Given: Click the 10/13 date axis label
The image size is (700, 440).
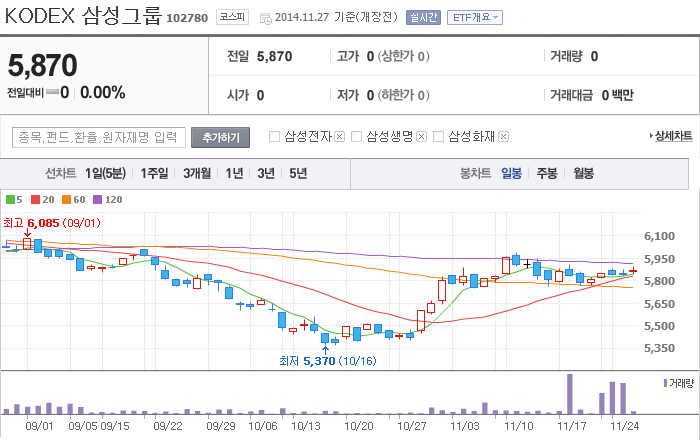Looking at the screenshot, I should 306,426.
